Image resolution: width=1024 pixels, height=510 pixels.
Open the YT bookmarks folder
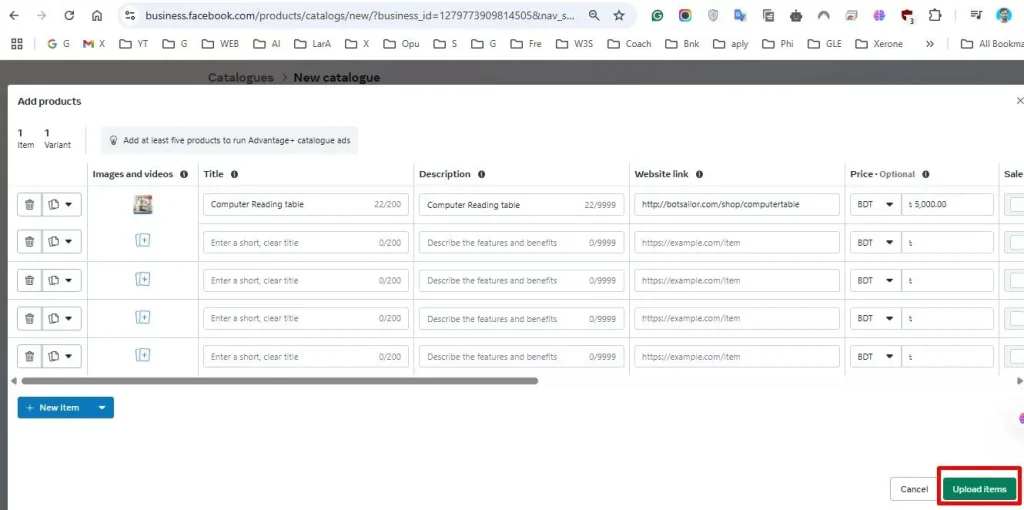tap(133, 44)
